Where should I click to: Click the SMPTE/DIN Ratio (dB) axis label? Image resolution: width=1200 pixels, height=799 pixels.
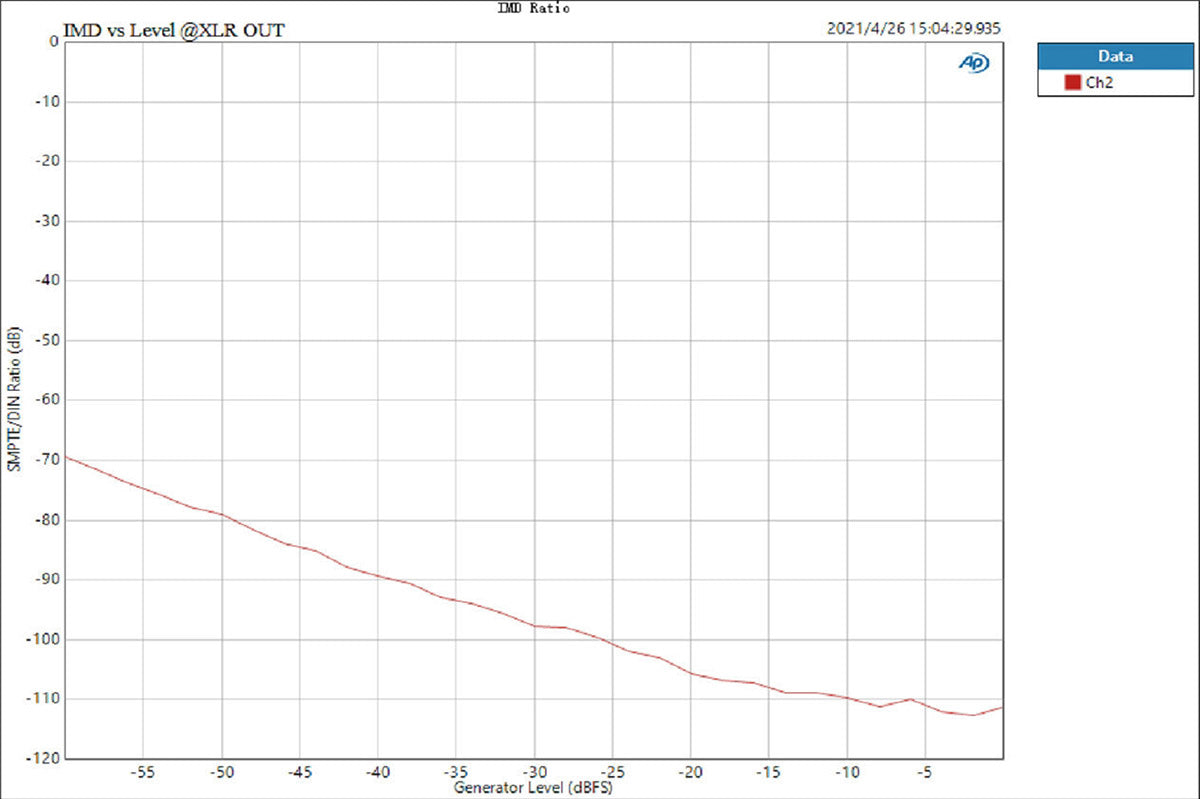pos(13,400)
